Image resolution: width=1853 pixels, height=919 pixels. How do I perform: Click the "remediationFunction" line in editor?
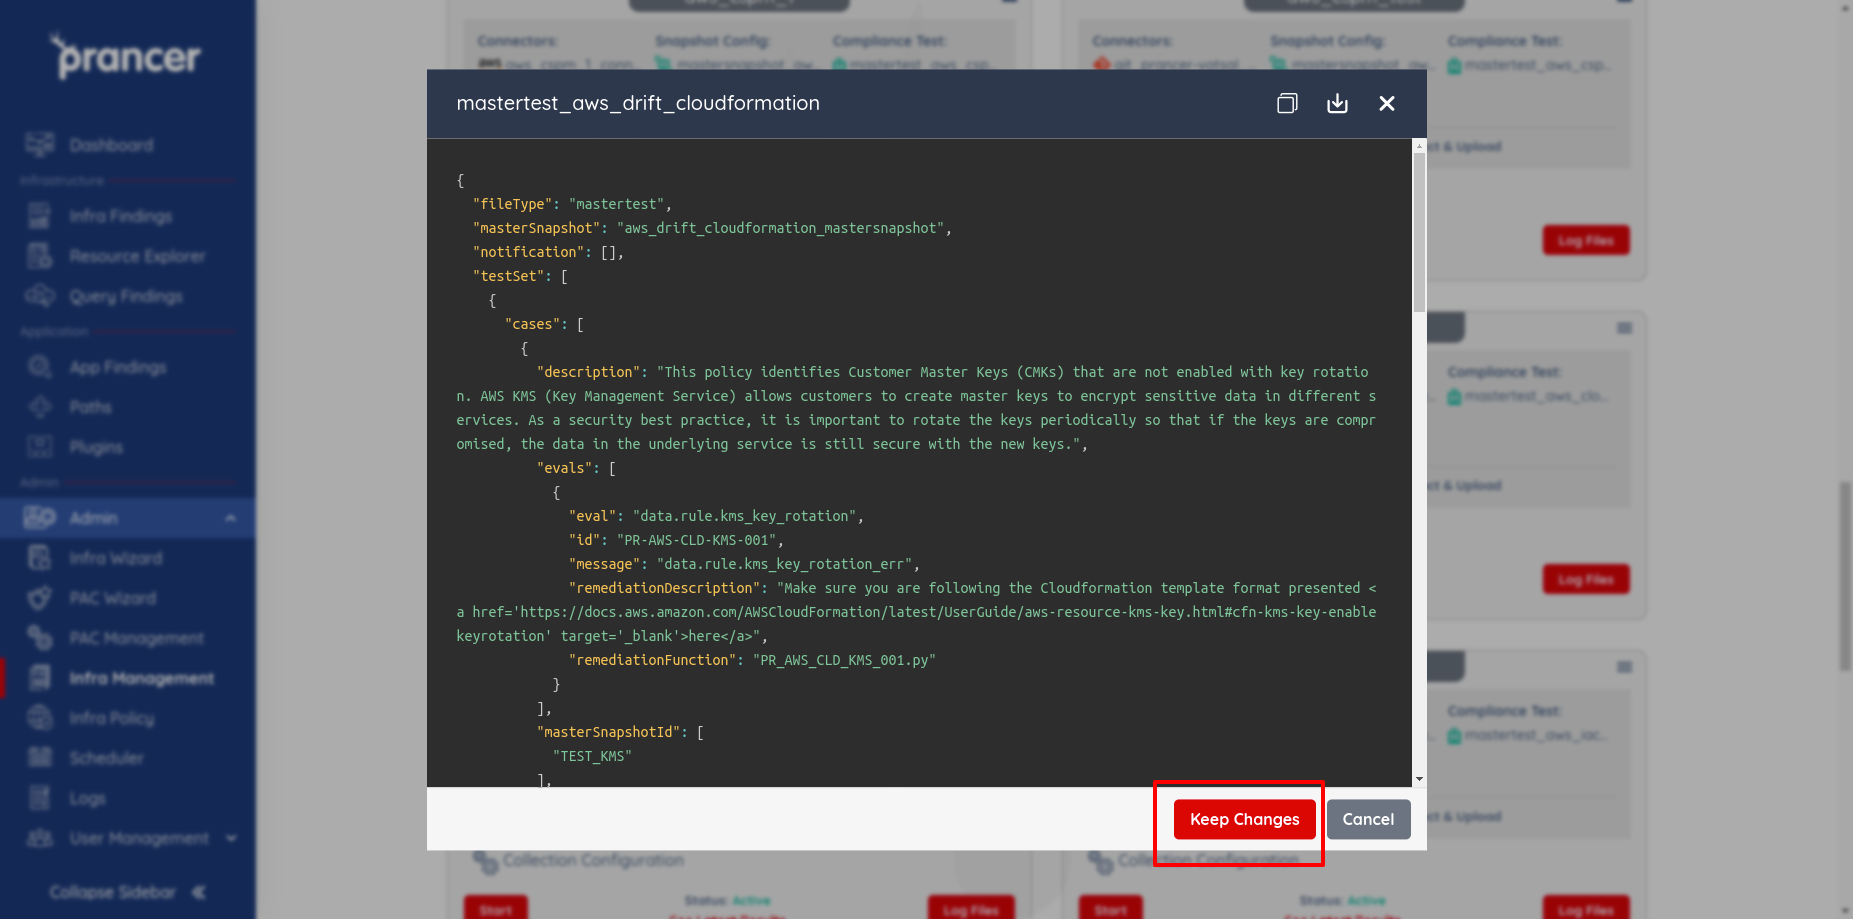pyautogui.click(x=752, y=660)
